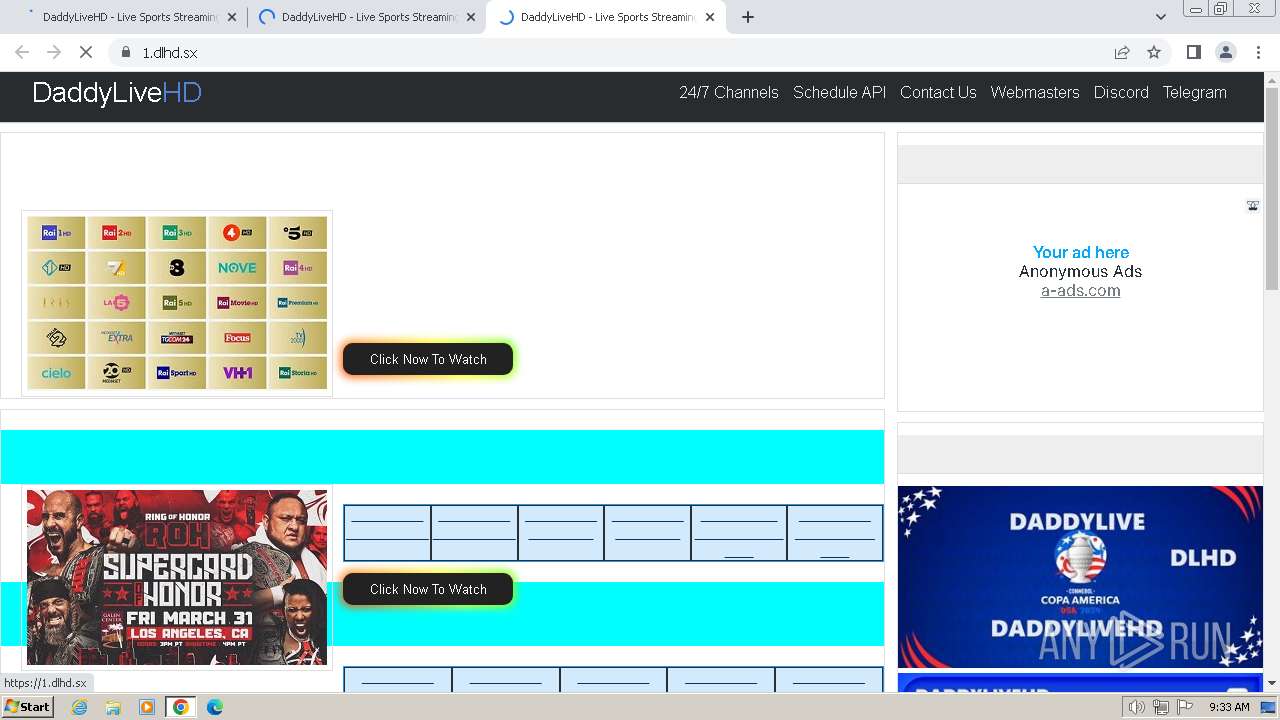This screenshot has width=1280, height=720.
Task: Share this page icon
Action: (x=1122, y=52)
